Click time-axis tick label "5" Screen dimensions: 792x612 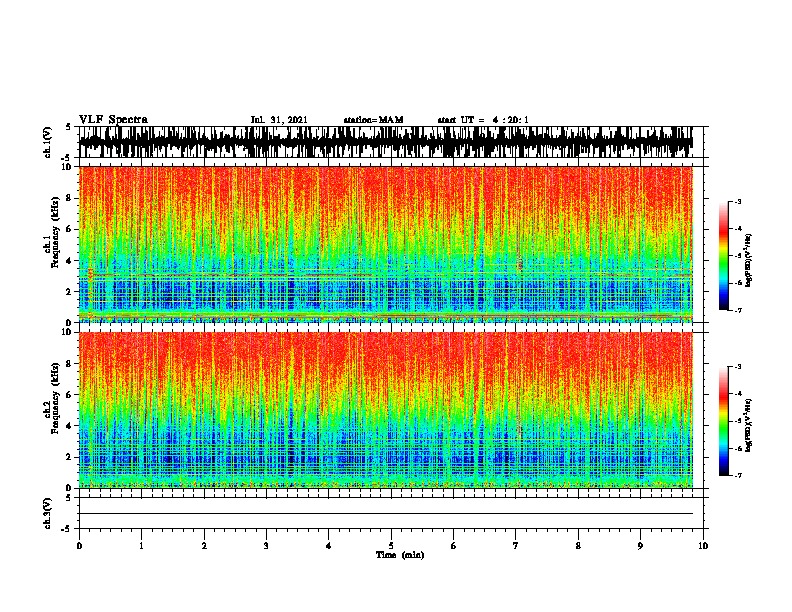click(x=391, y=546)
